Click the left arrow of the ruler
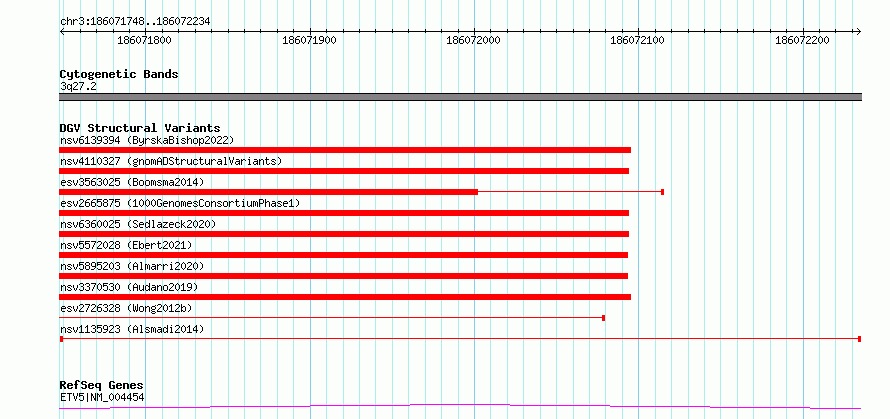 62,31
